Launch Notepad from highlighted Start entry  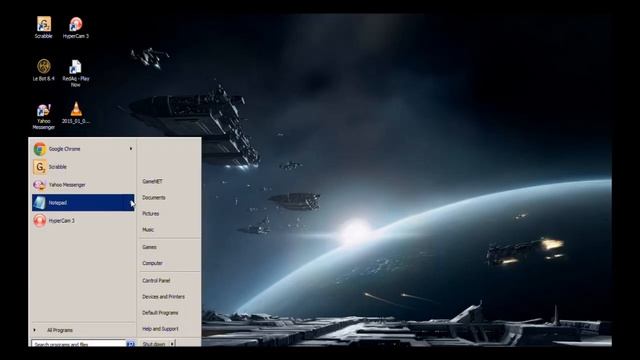(x=83, y=203)
